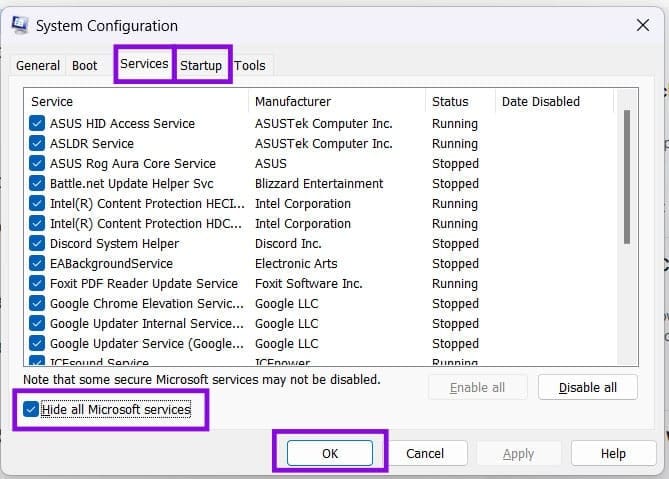Screen dimensions: 669x479
Task: Click 'Foxit Software Inc.' manufacturer cell
Action: [309, 284]
